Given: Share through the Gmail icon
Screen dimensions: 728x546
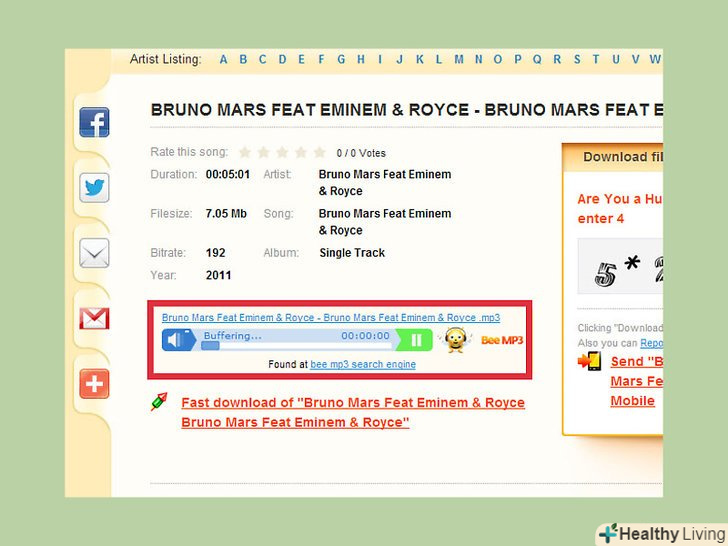Looking at the screenshot, I should point(94,318).
